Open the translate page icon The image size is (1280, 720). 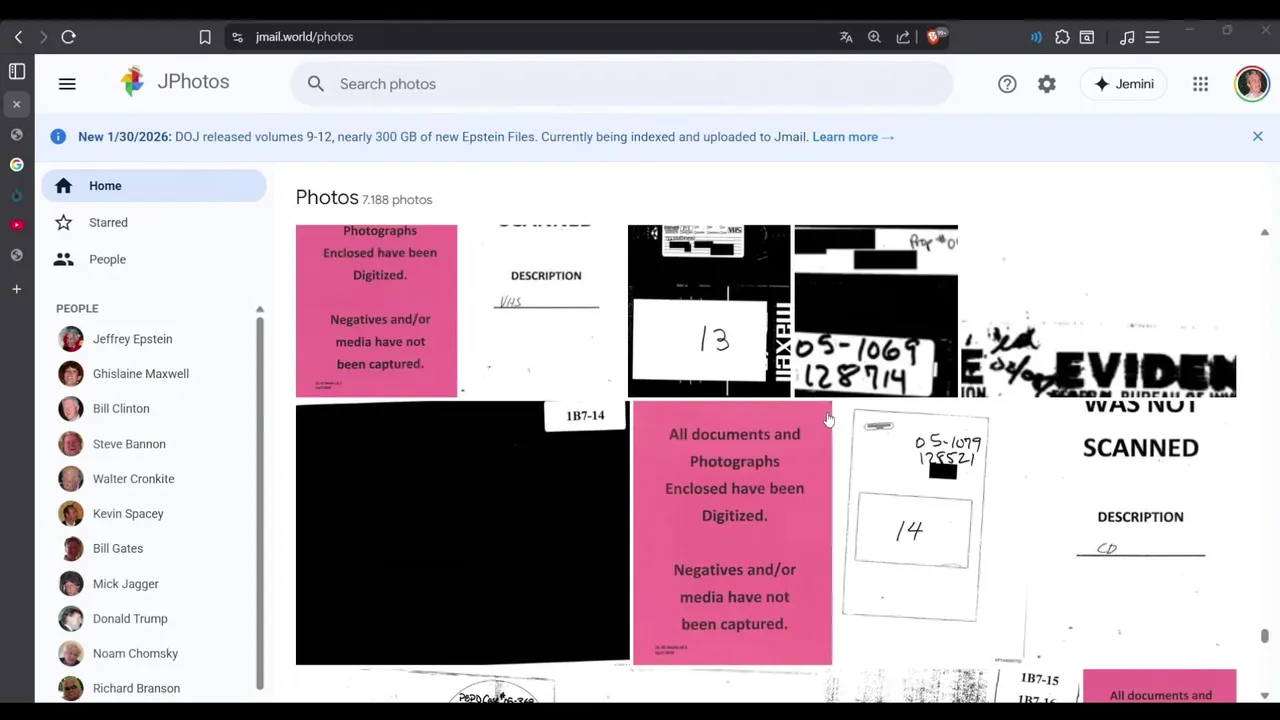click(x=846, y=37)
